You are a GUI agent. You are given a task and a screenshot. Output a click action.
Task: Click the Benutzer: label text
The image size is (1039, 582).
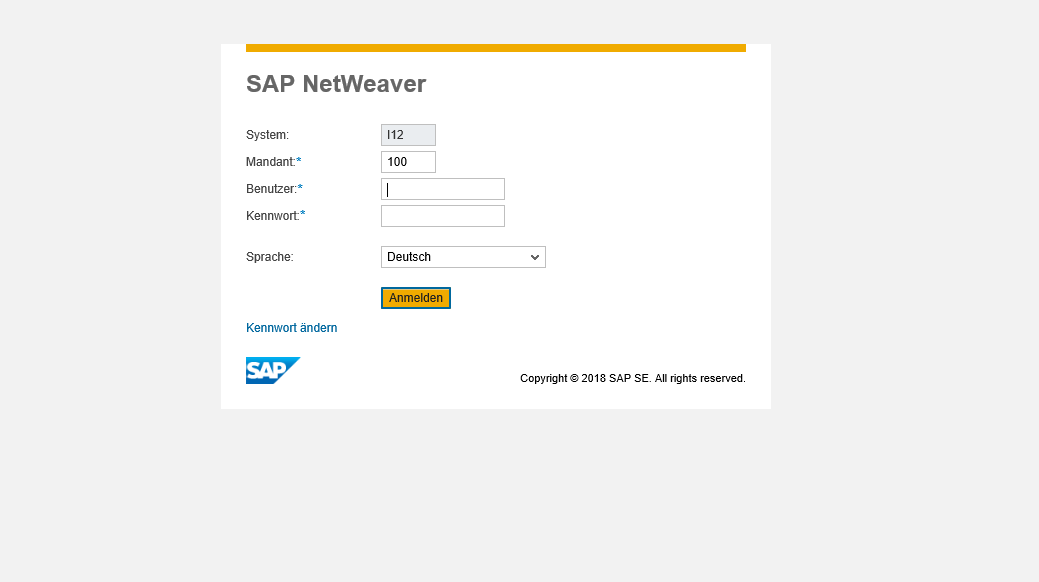271,189
